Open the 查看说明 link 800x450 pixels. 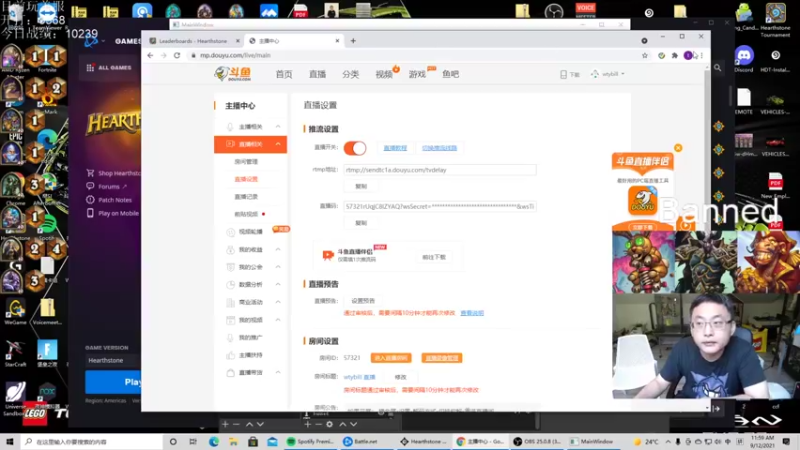472,313
